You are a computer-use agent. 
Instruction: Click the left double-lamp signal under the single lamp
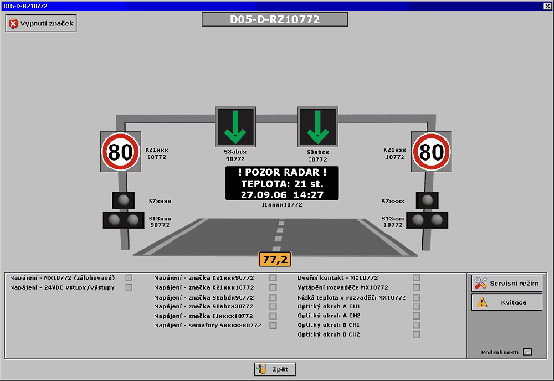(123, 220)
